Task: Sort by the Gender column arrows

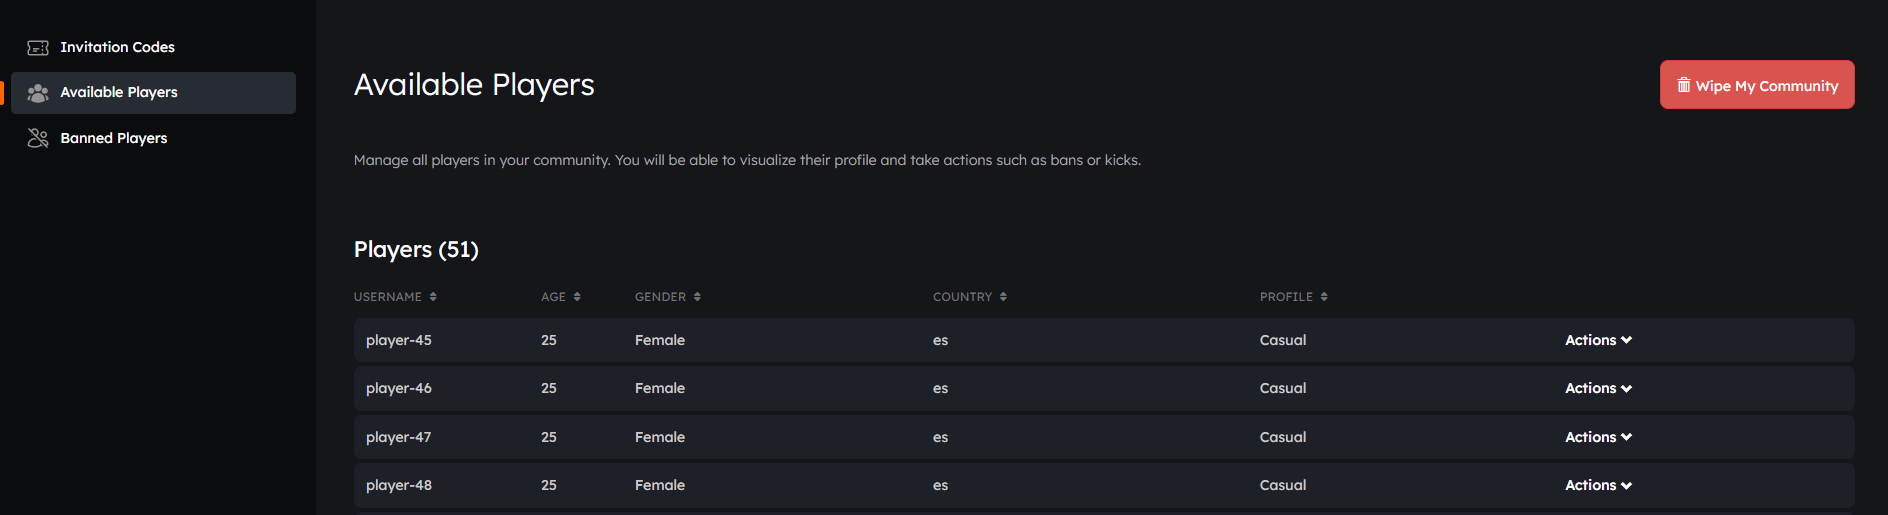Action: pyautogui.click(x=697, y=297)
